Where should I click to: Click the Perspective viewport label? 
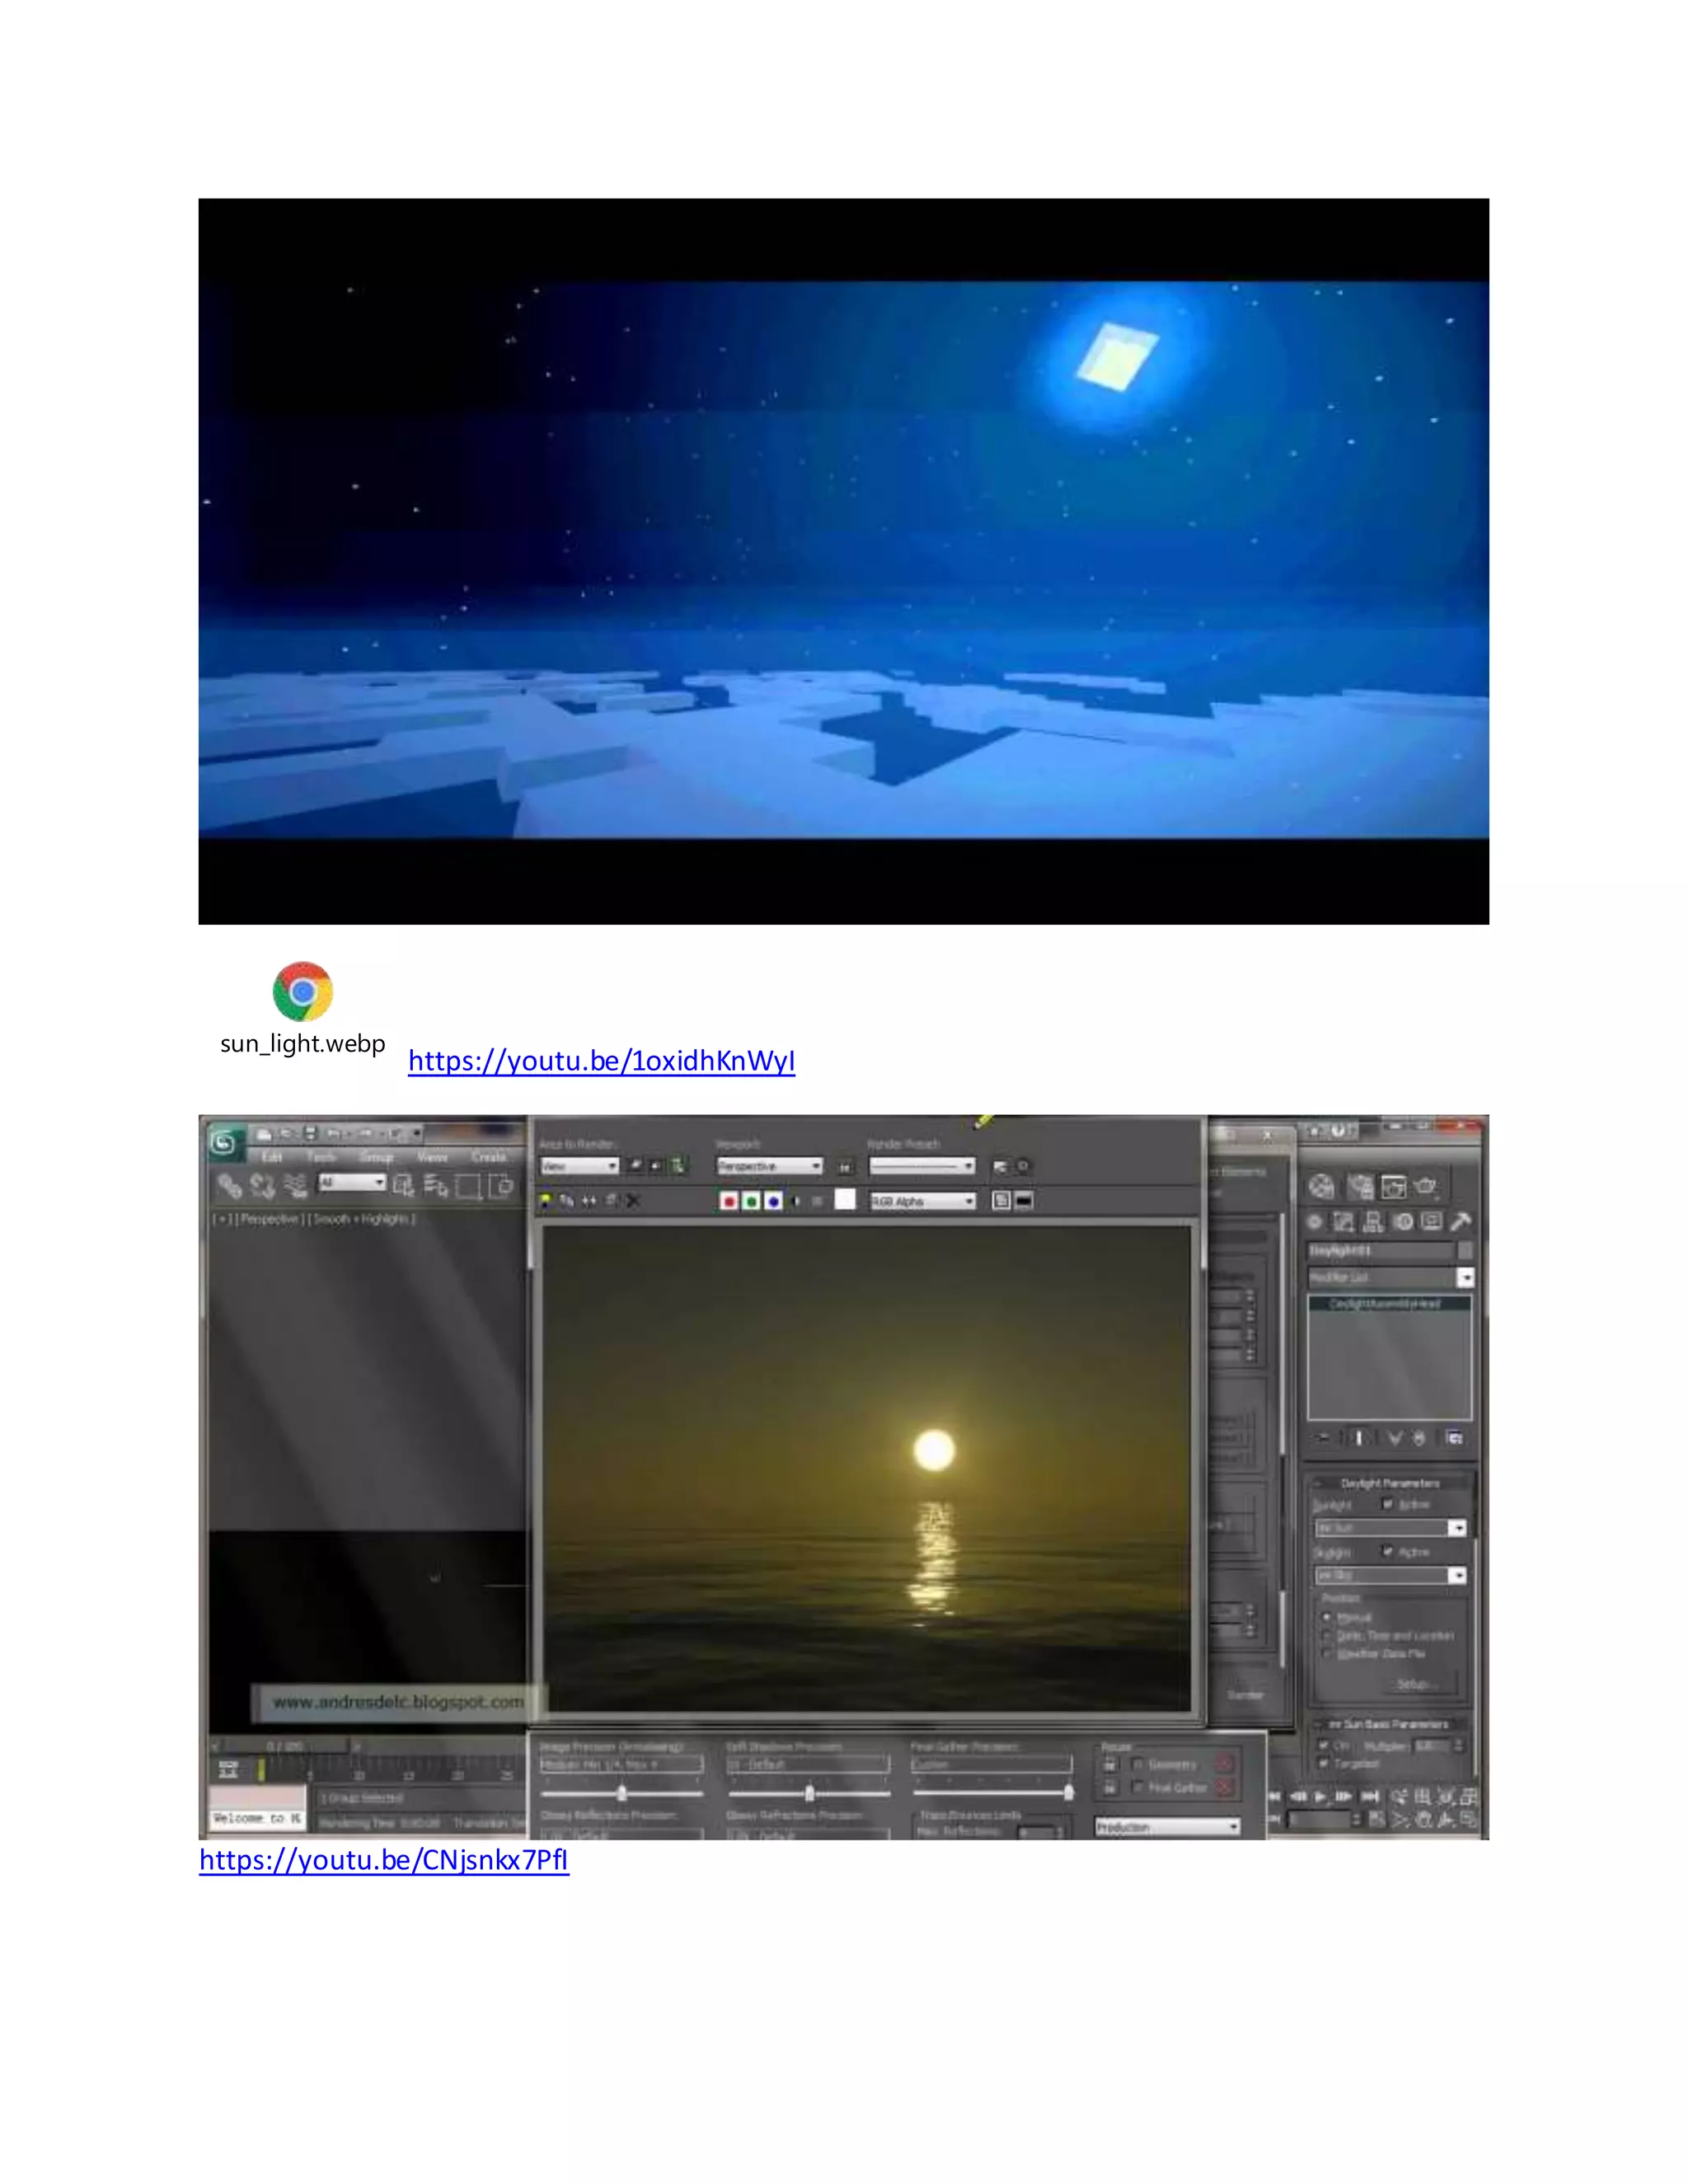[x=269, y=1219]
